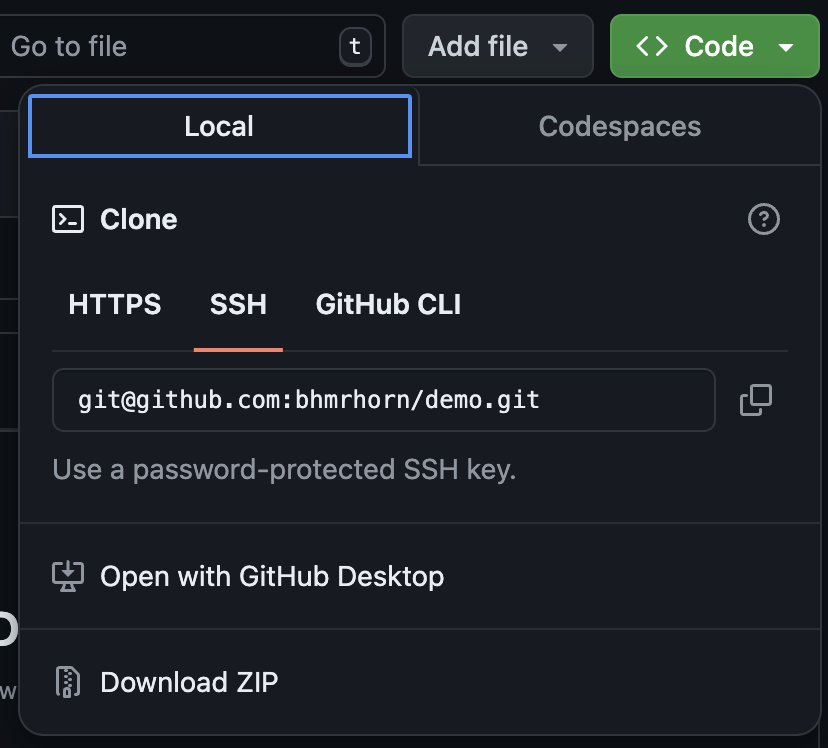The height and width of the screenshot is (748, 828).
Task: Expand the Add file dropdown arrow
Action: coord(560,47)
